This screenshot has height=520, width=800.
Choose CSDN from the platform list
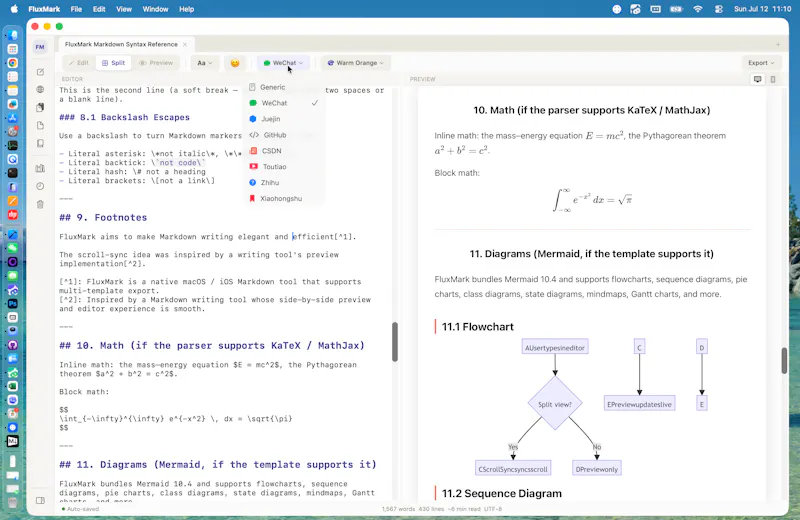click(x=283, y=151)
